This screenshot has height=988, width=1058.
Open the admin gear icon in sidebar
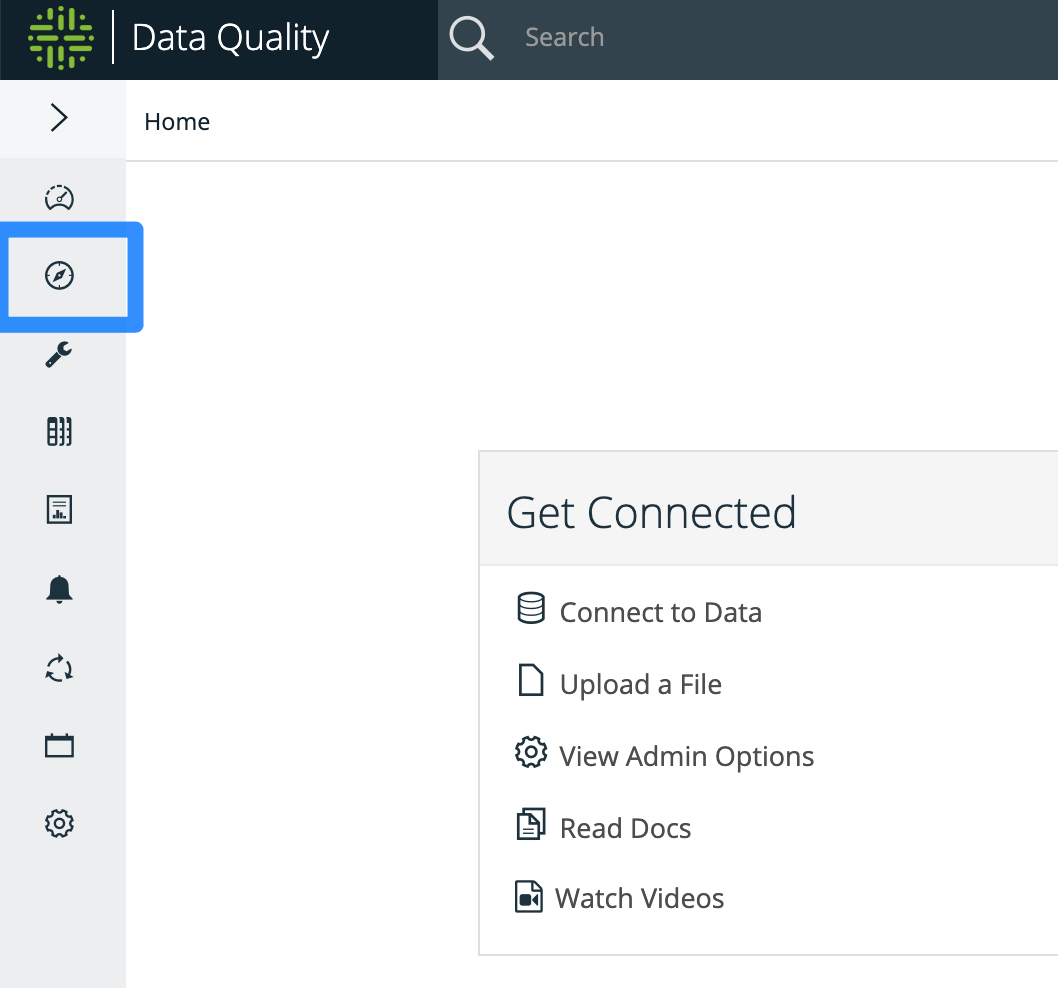tap(60, 824)
